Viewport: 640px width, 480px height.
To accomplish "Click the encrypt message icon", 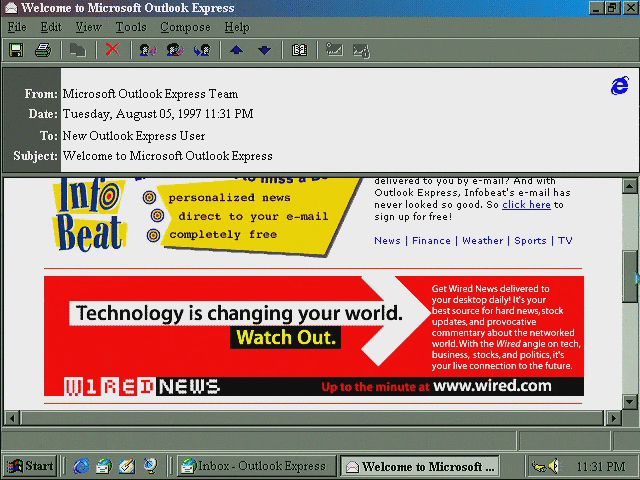I will [x=362, y=51].
